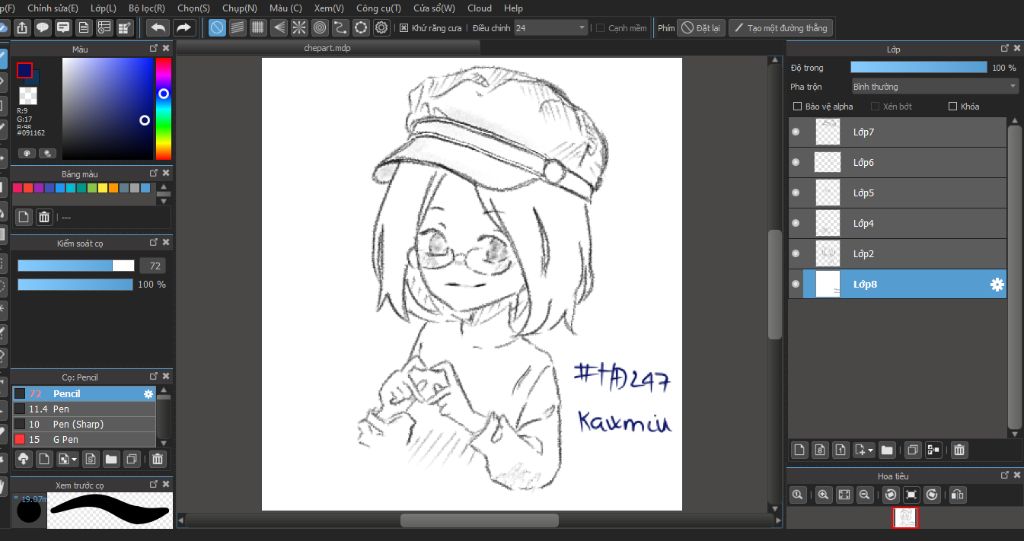Open the Chỉnh sửa(E) menu
The height and width of the screenshot is (541, 1024).
(x=52, y=8)
